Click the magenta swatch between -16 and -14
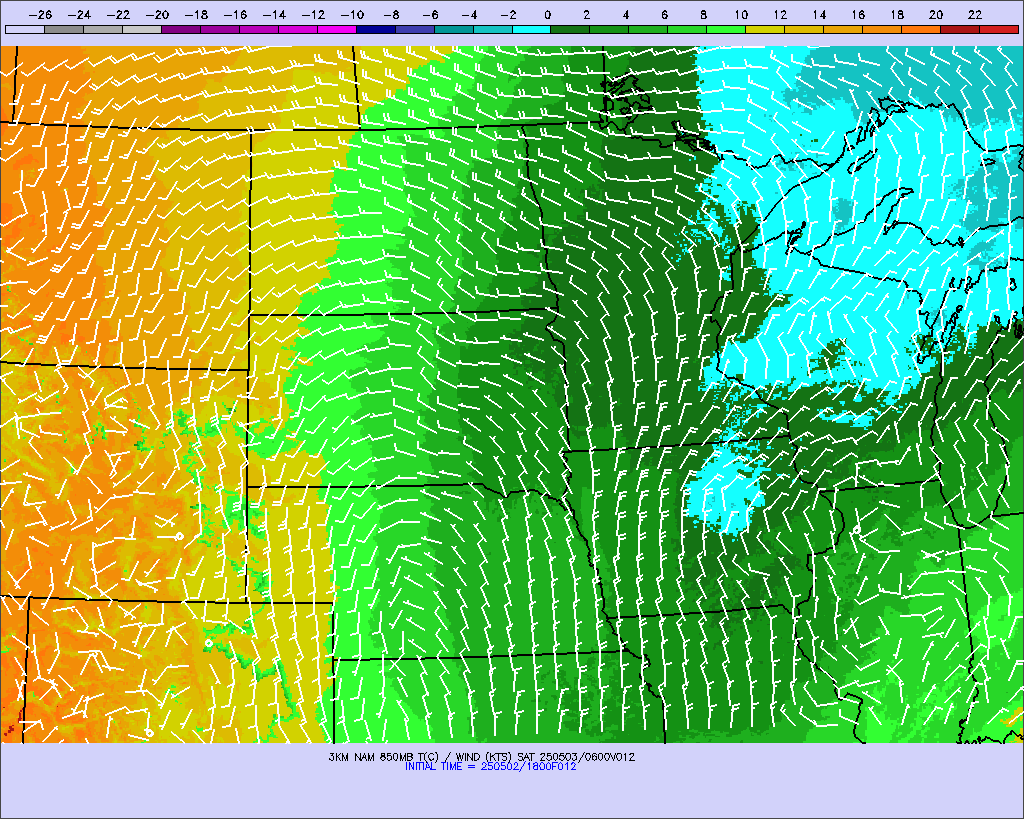This screenshot has width=1024, height=819. [x=259, y=29]
